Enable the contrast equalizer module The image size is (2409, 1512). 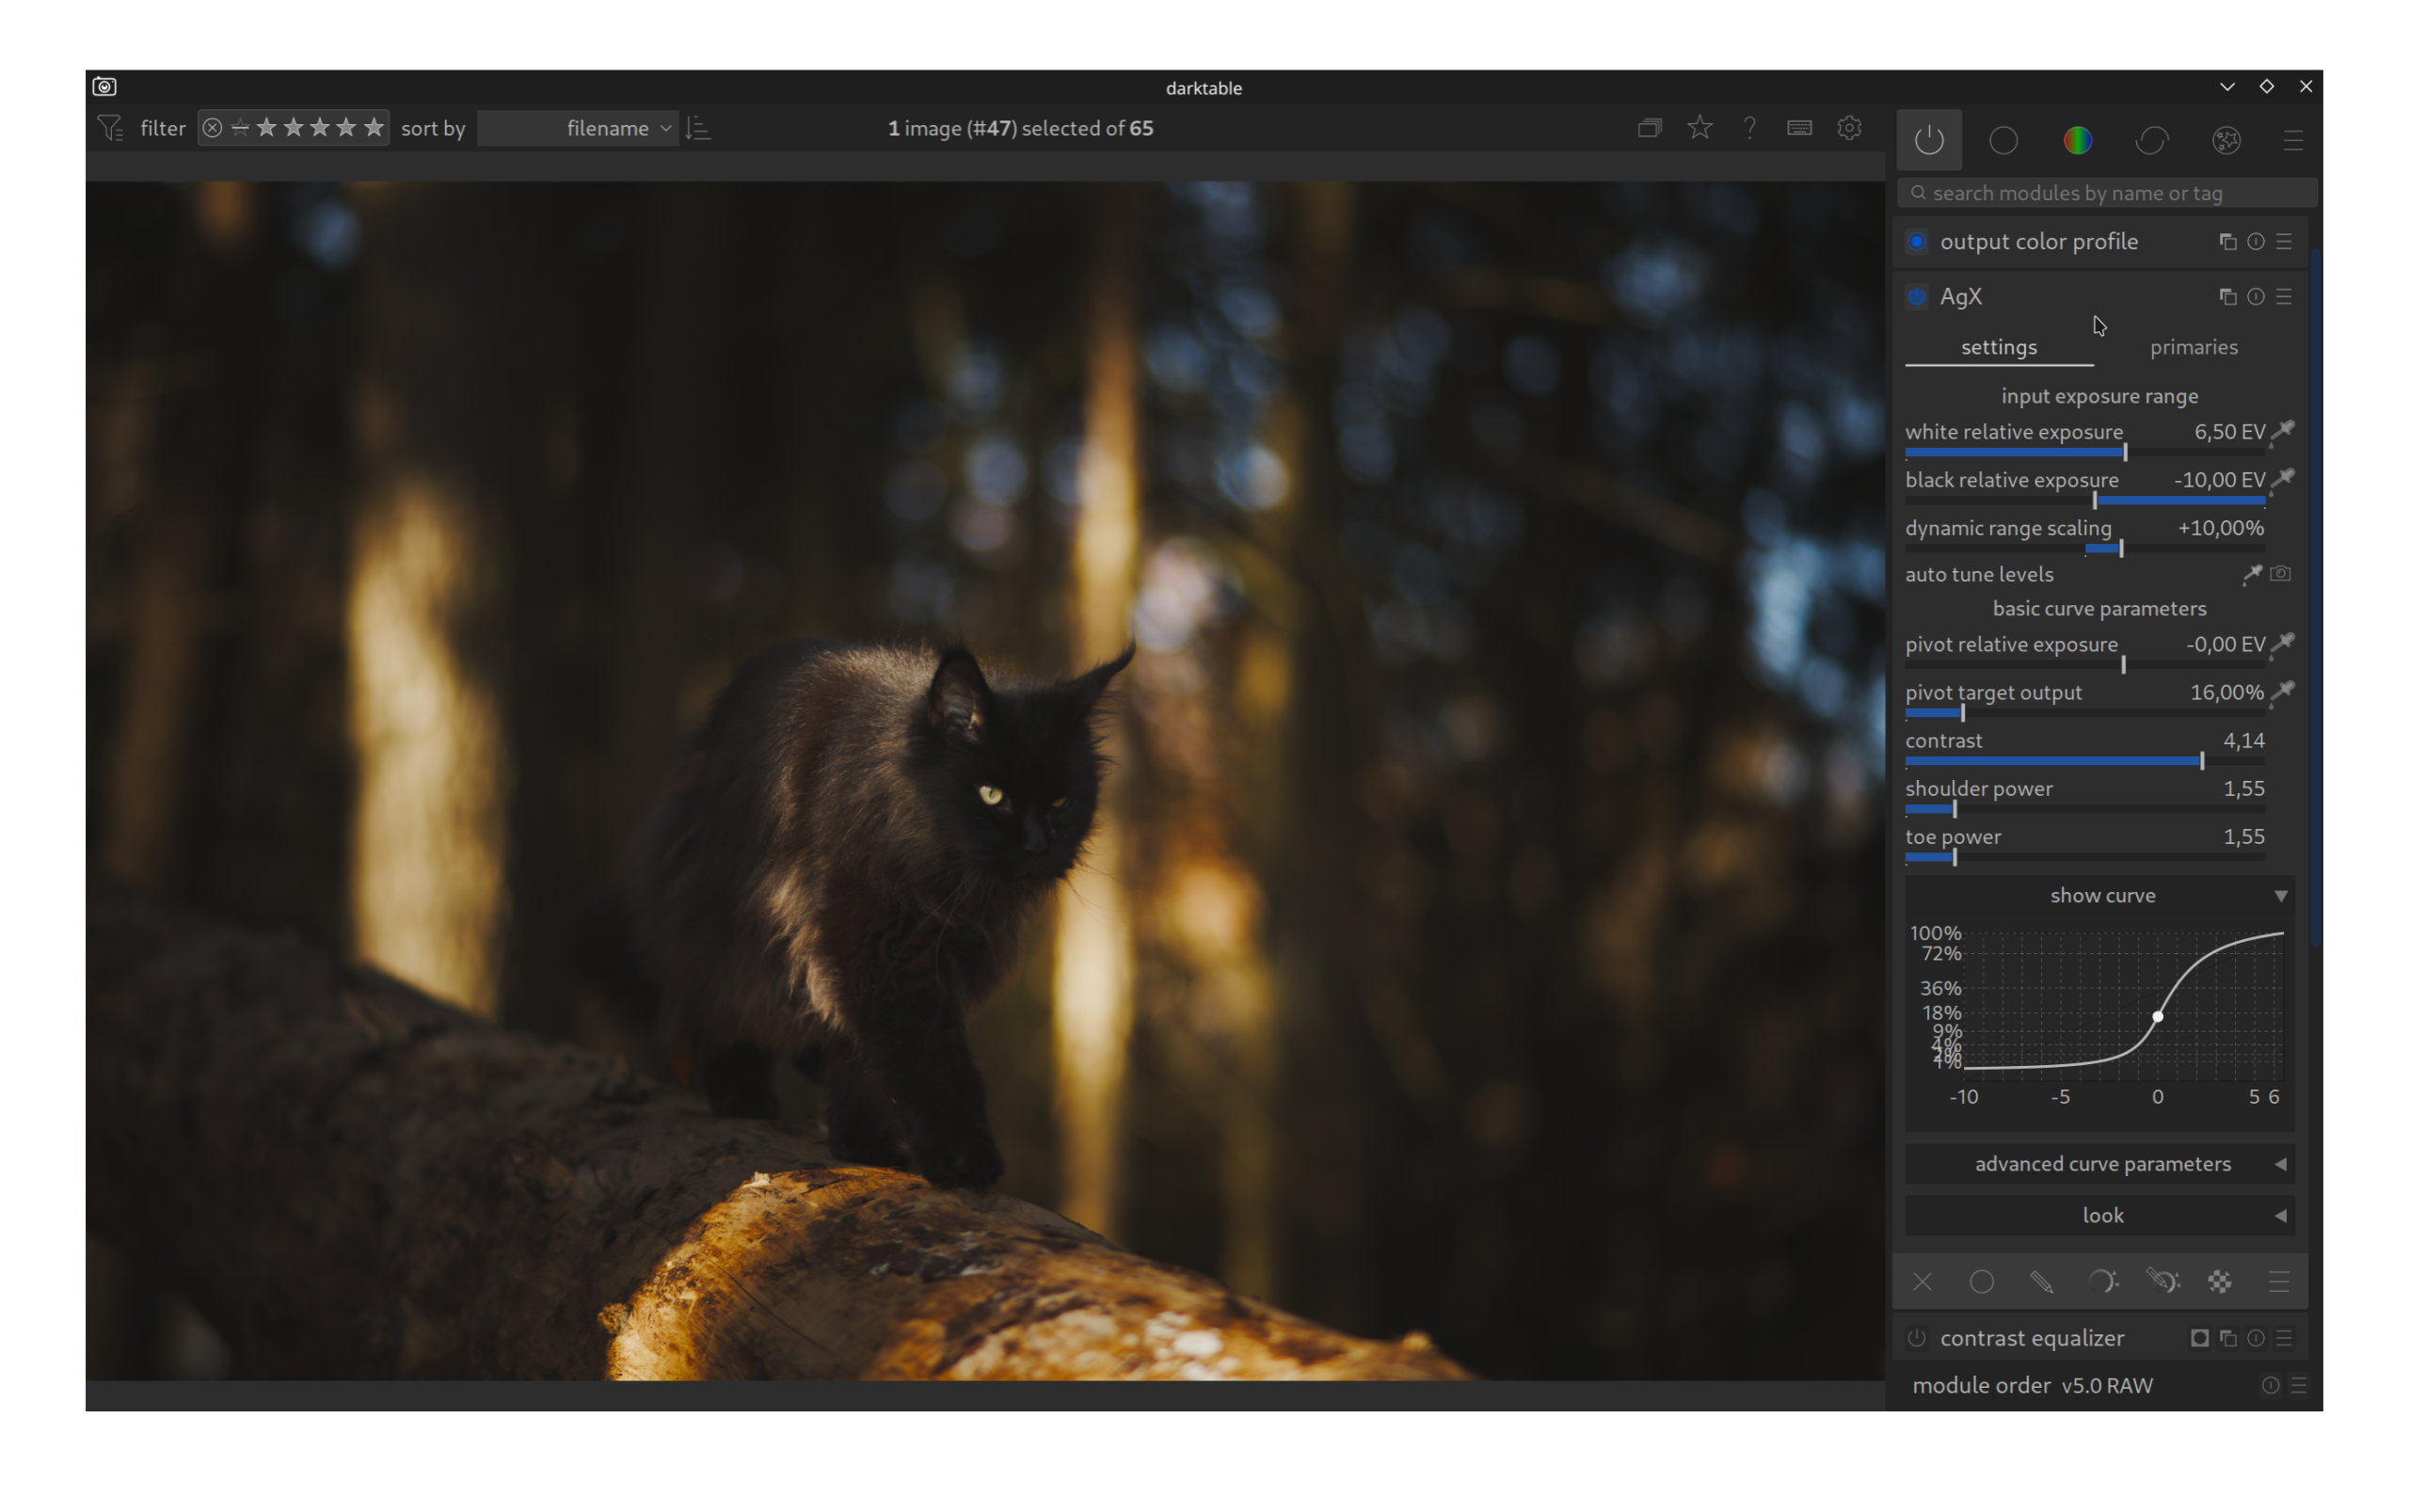click(1916, 1338)
